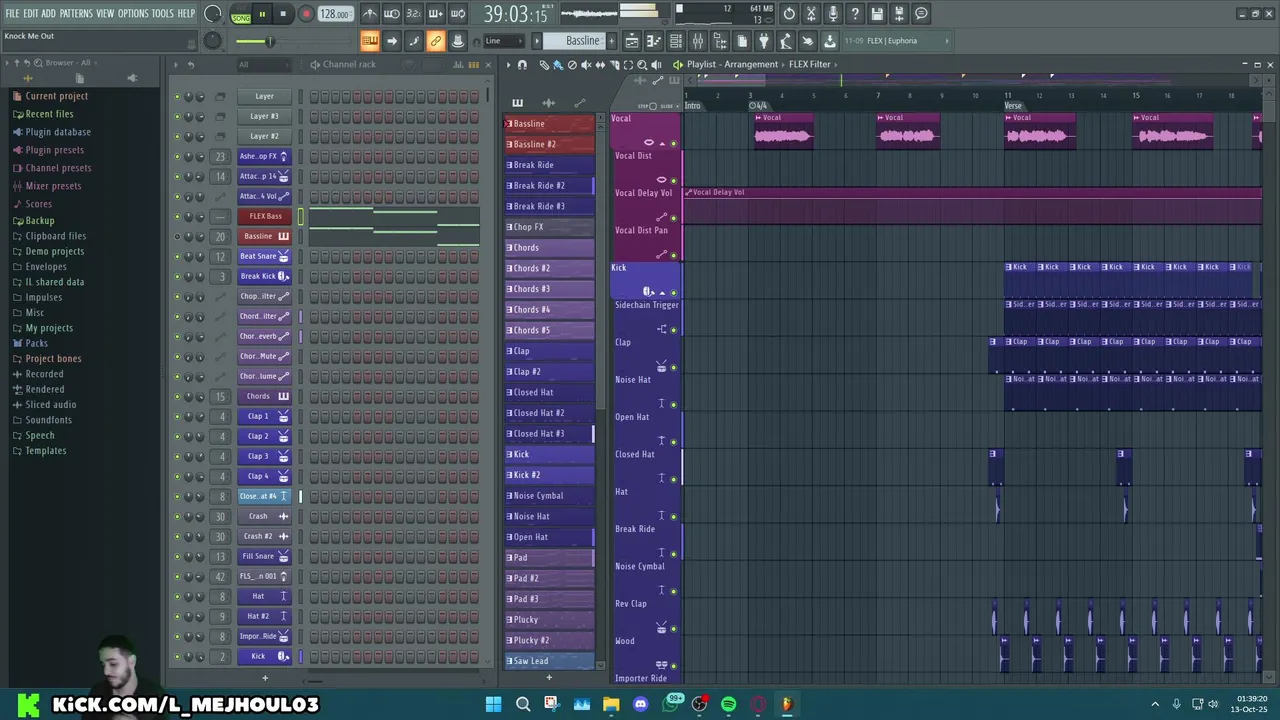Image resolution: width=1280 pixels, height=720 pixels.
Task: Click the link/multilink controllers icon
Action: pyautogui.click(x=435, y=41)
